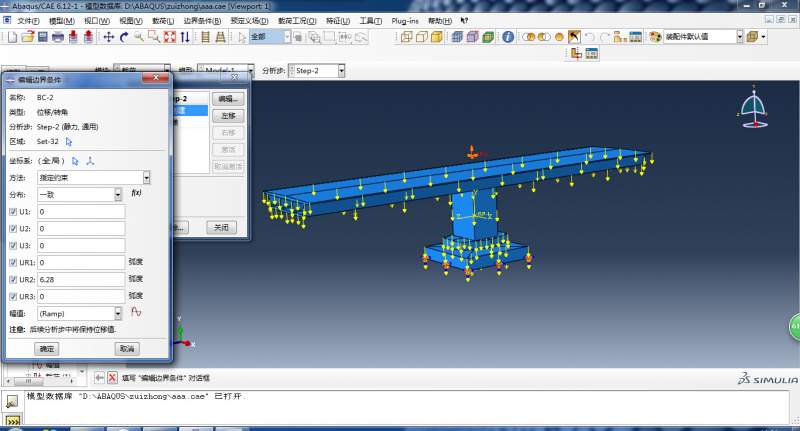The width and height of the screenshot is (800, 431).
Task: Click the U1 value input field
Action: pos(81,212)
